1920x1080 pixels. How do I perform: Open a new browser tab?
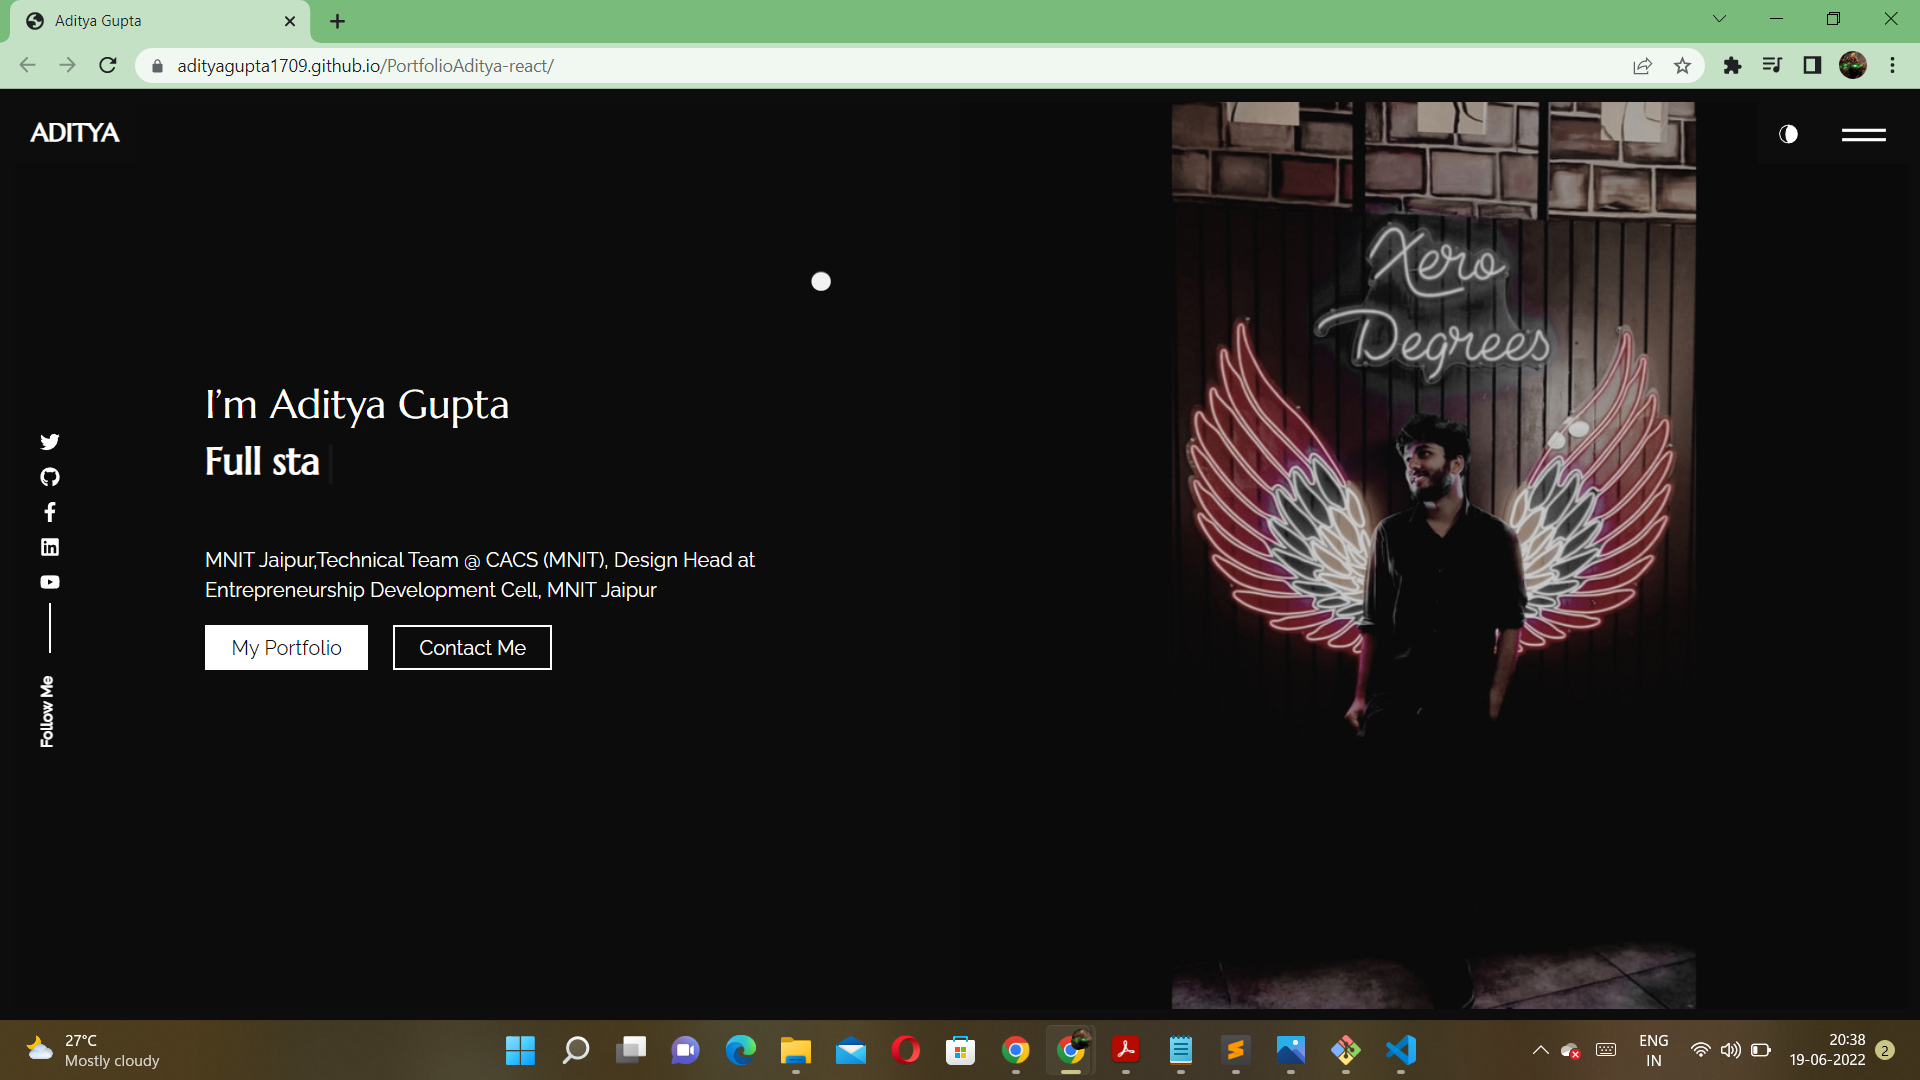(338, 21)
